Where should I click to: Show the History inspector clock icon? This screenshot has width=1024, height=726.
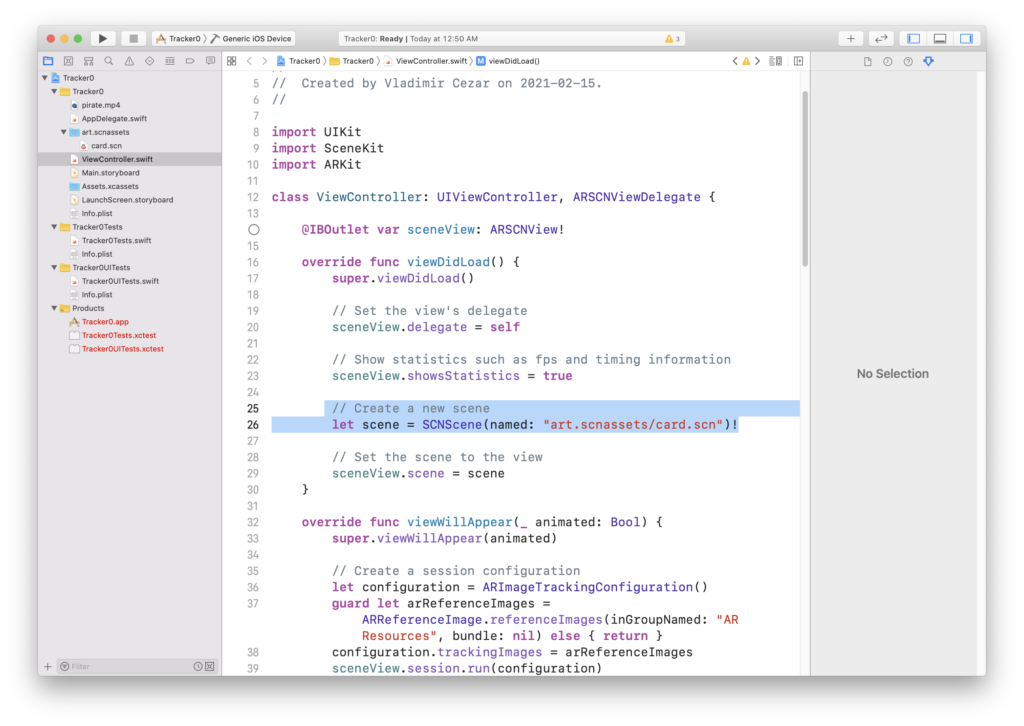coord(887,61)
